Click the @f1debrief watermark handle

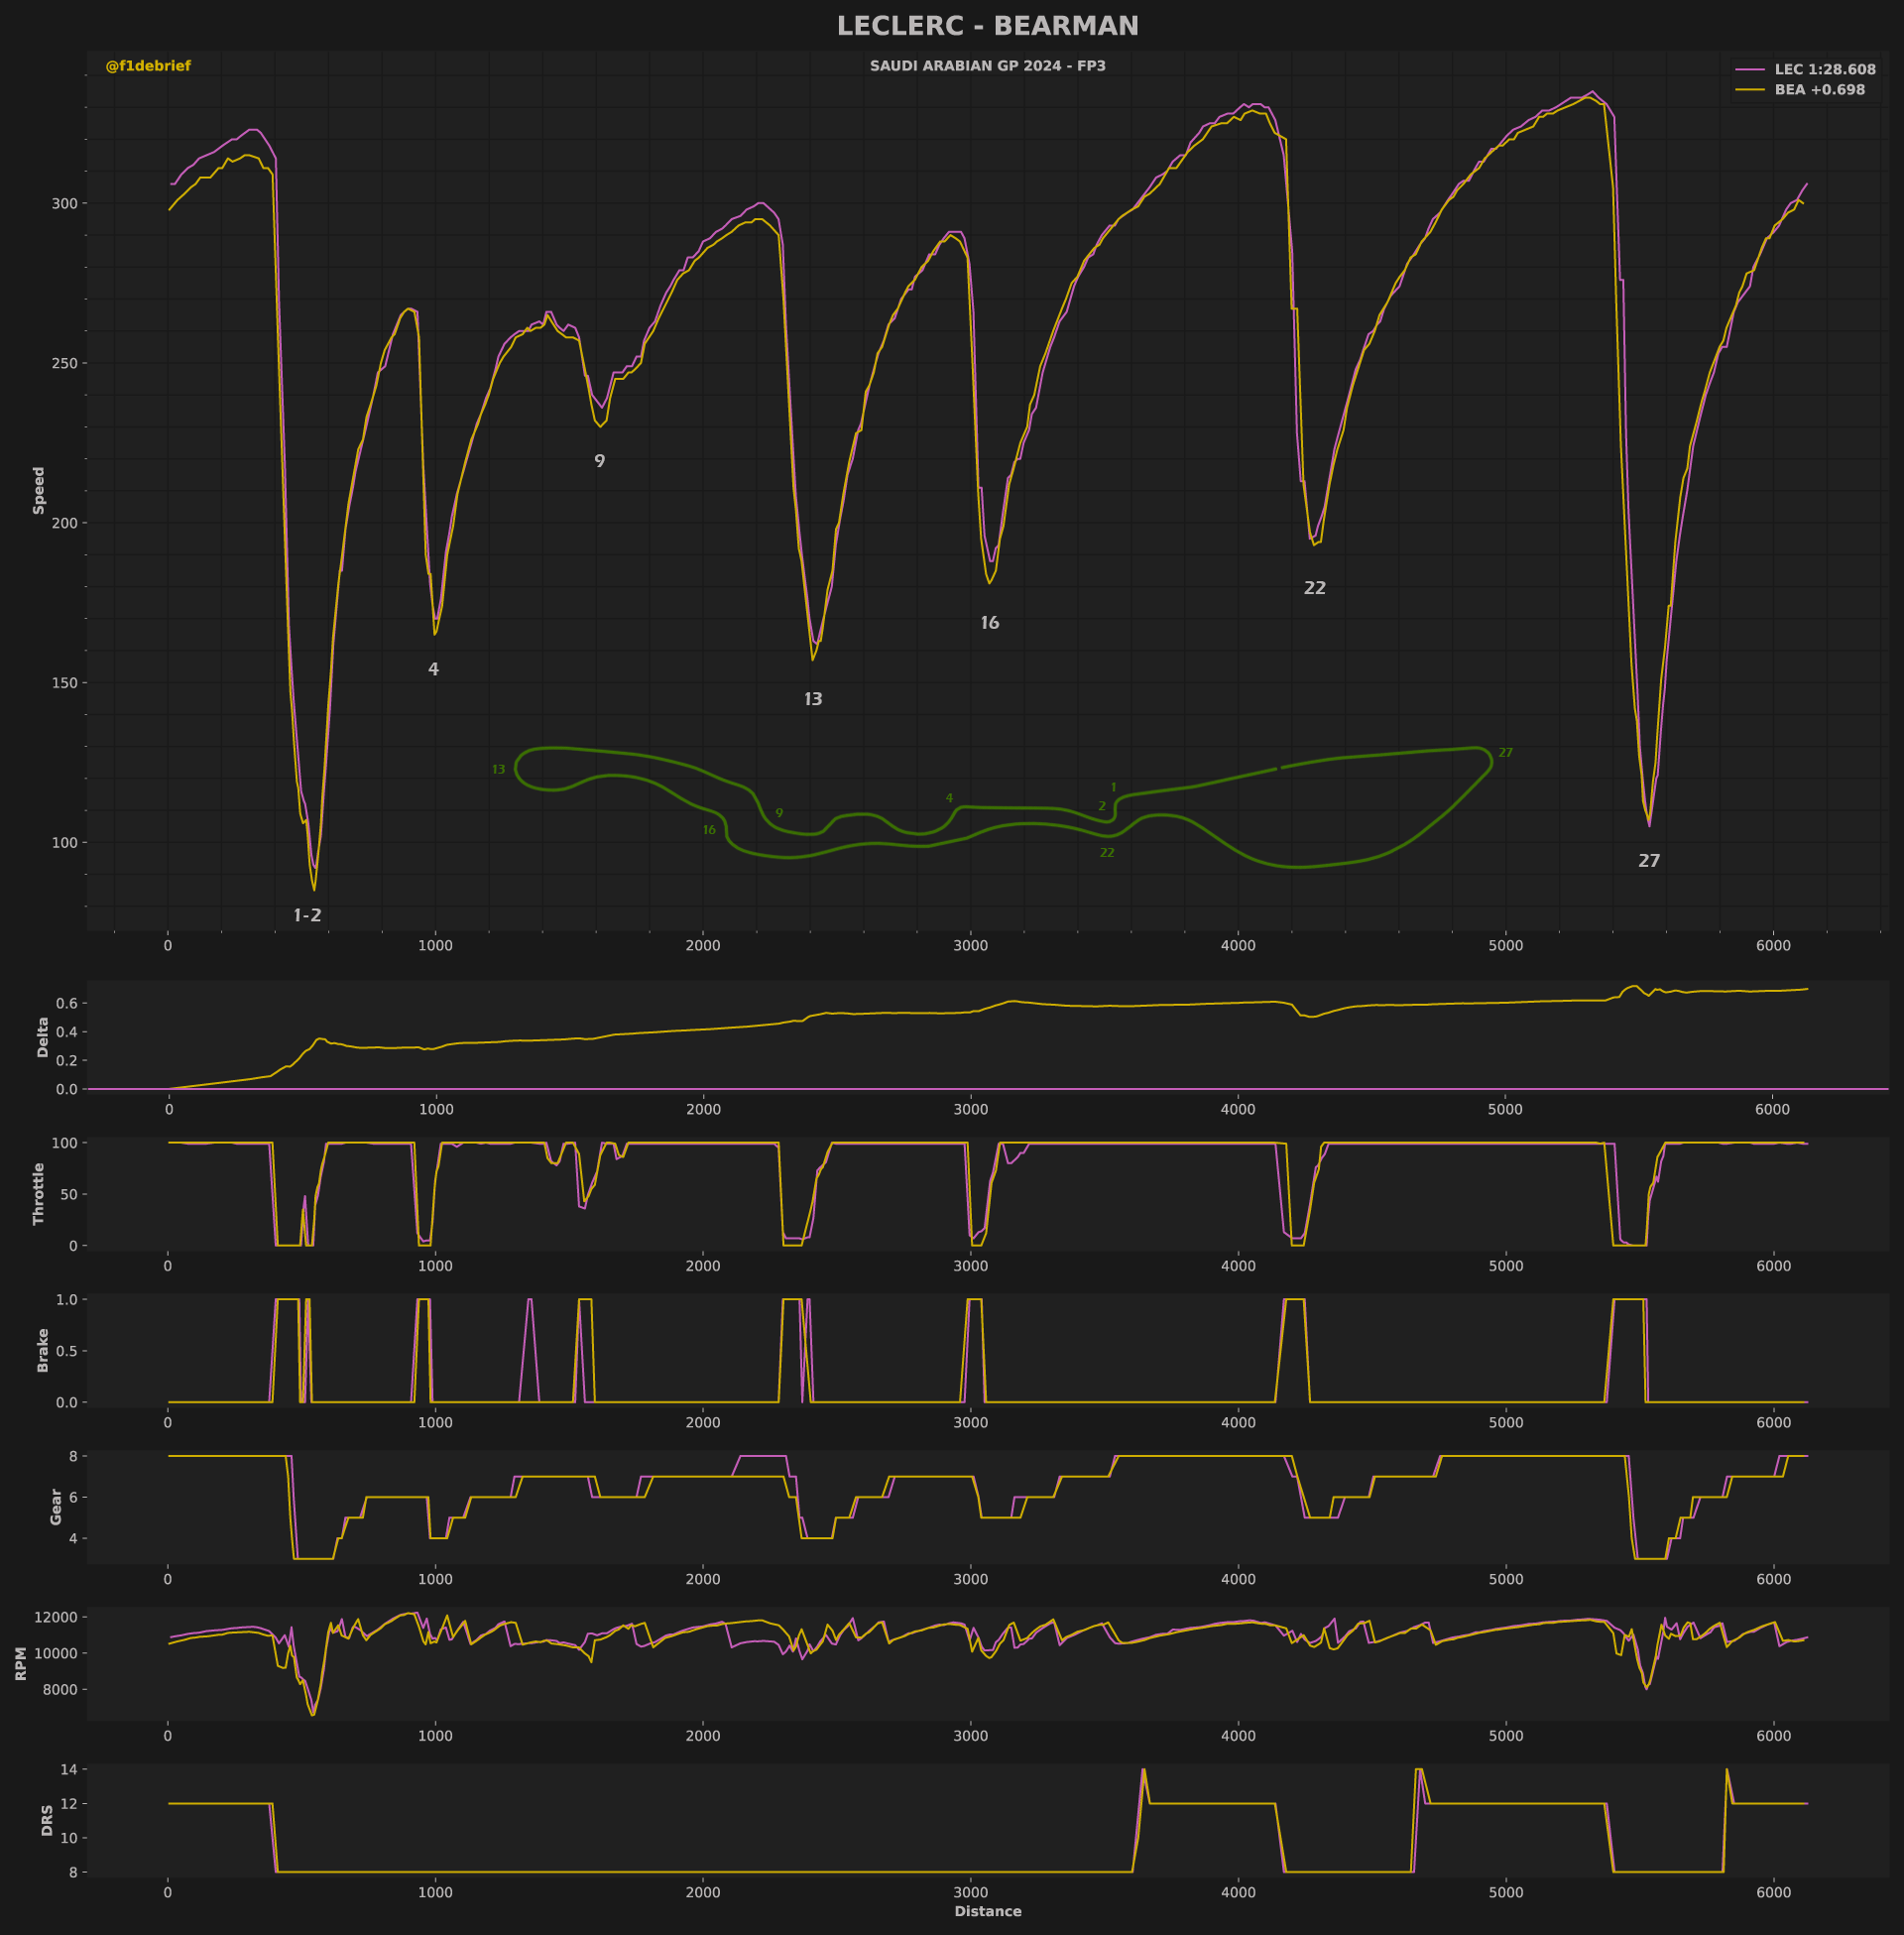tap(148, 66)
